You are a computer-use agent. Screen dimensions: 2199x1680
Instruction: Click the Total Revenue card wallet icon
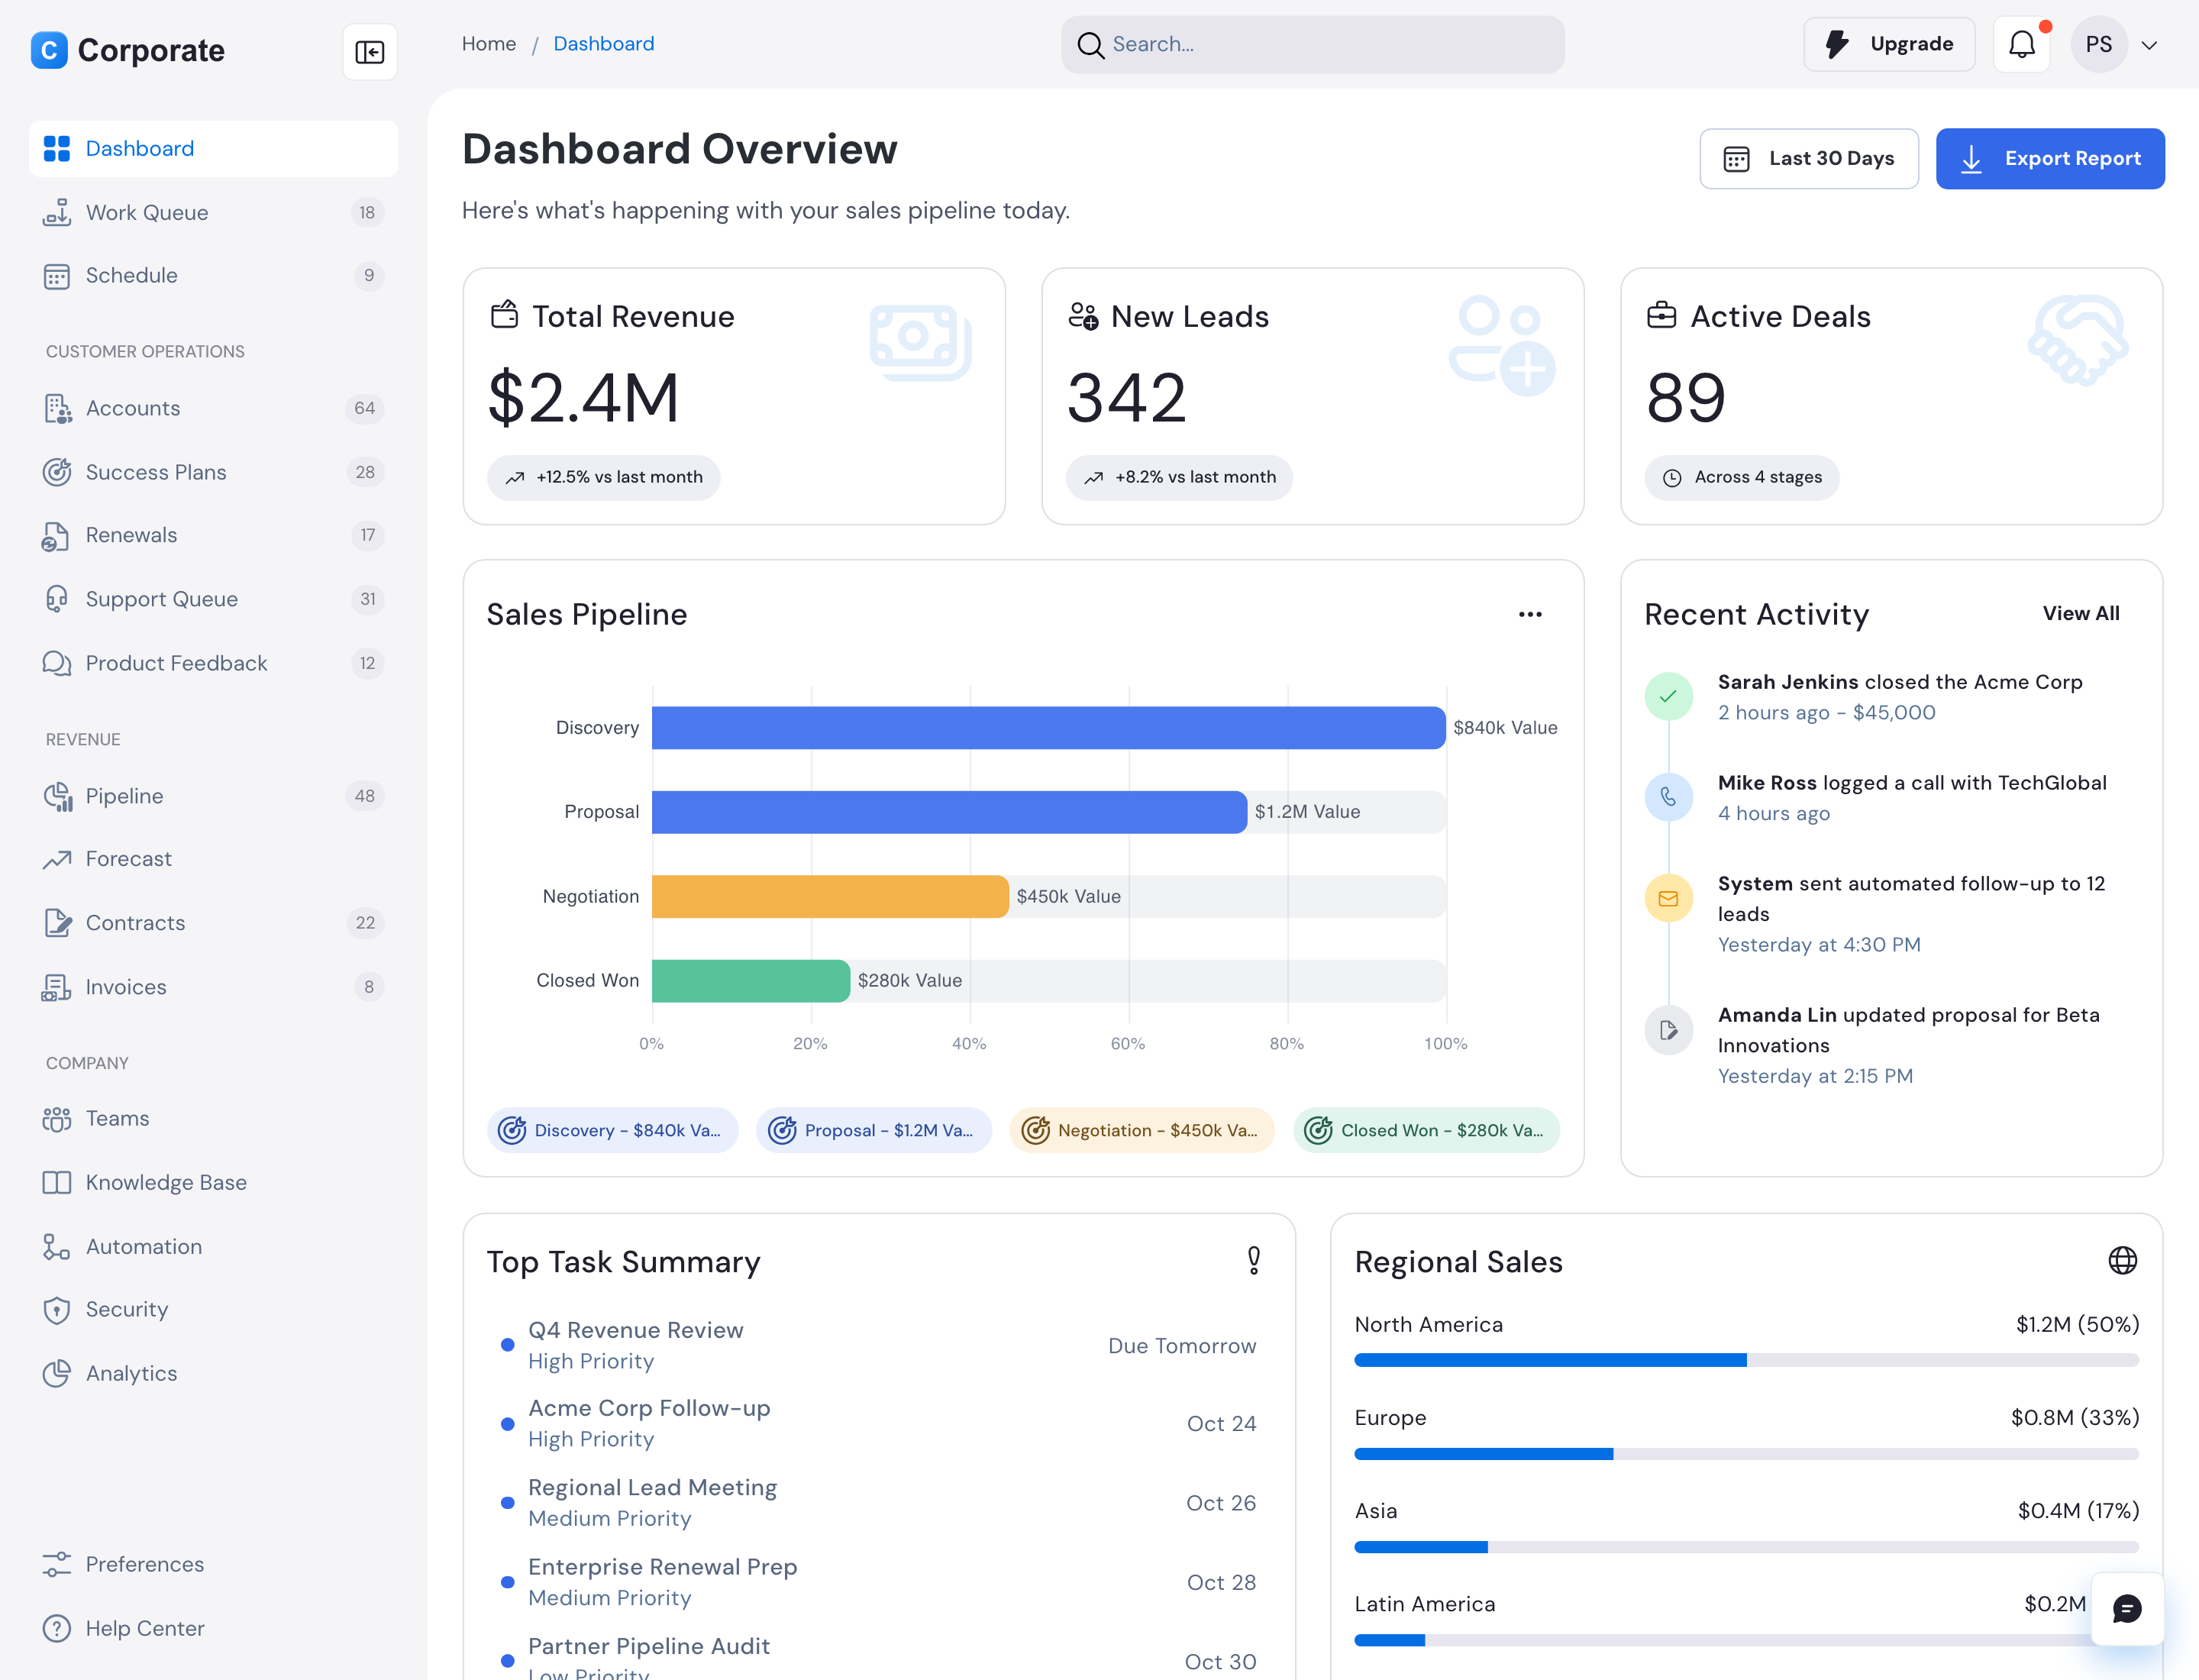tap(504, 315)
